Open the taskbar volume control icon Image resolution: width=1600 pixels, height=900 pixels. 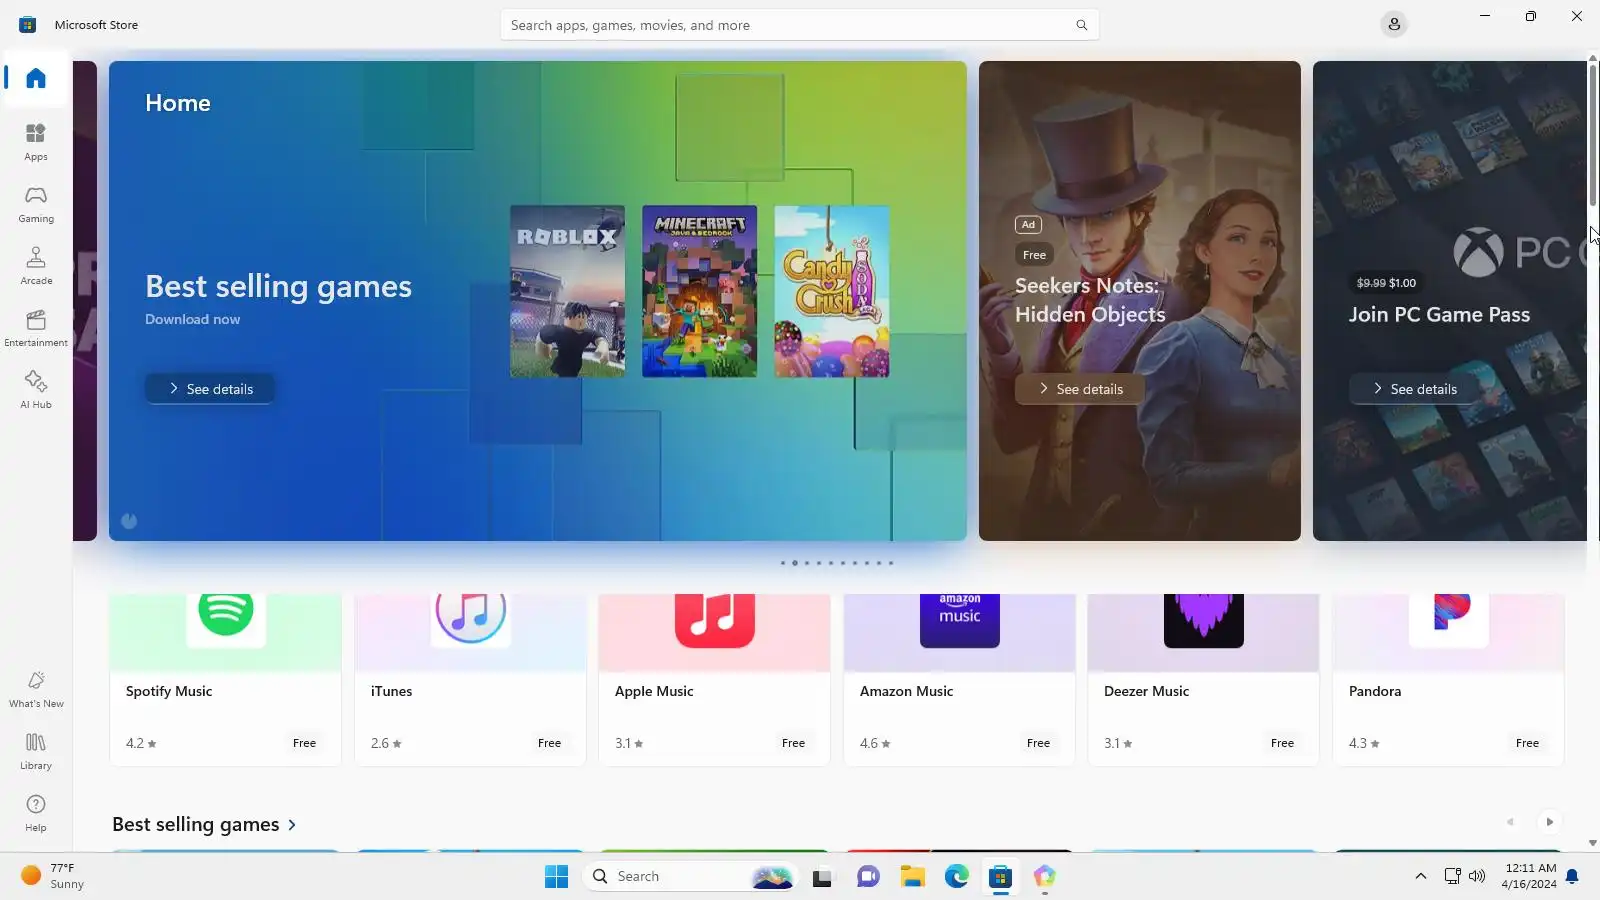tap(1477, 877)
